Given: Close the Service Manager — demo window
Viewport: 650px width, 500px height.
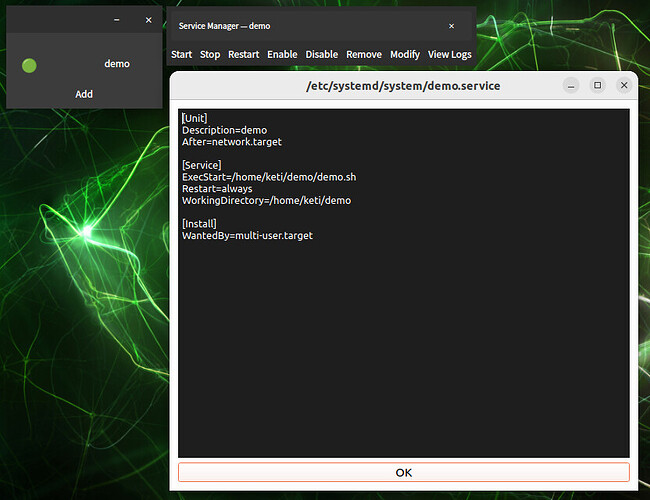Looking at the screenshot, I should click(451, 25).
